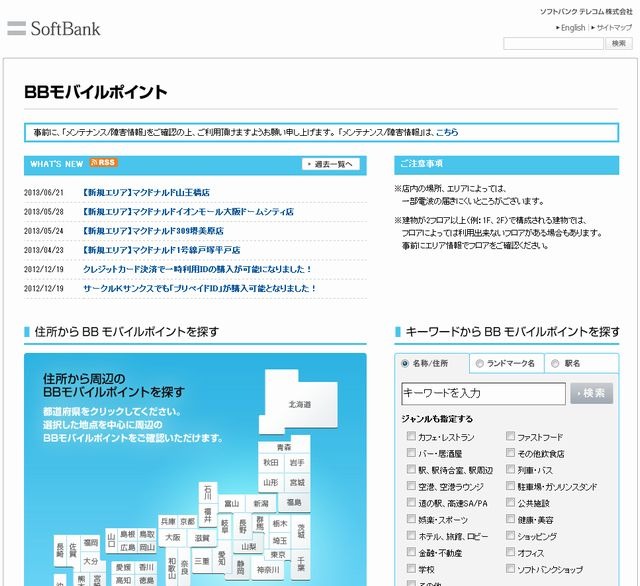
Task: Check the 学校 genre
Action: tap(411, 568)
